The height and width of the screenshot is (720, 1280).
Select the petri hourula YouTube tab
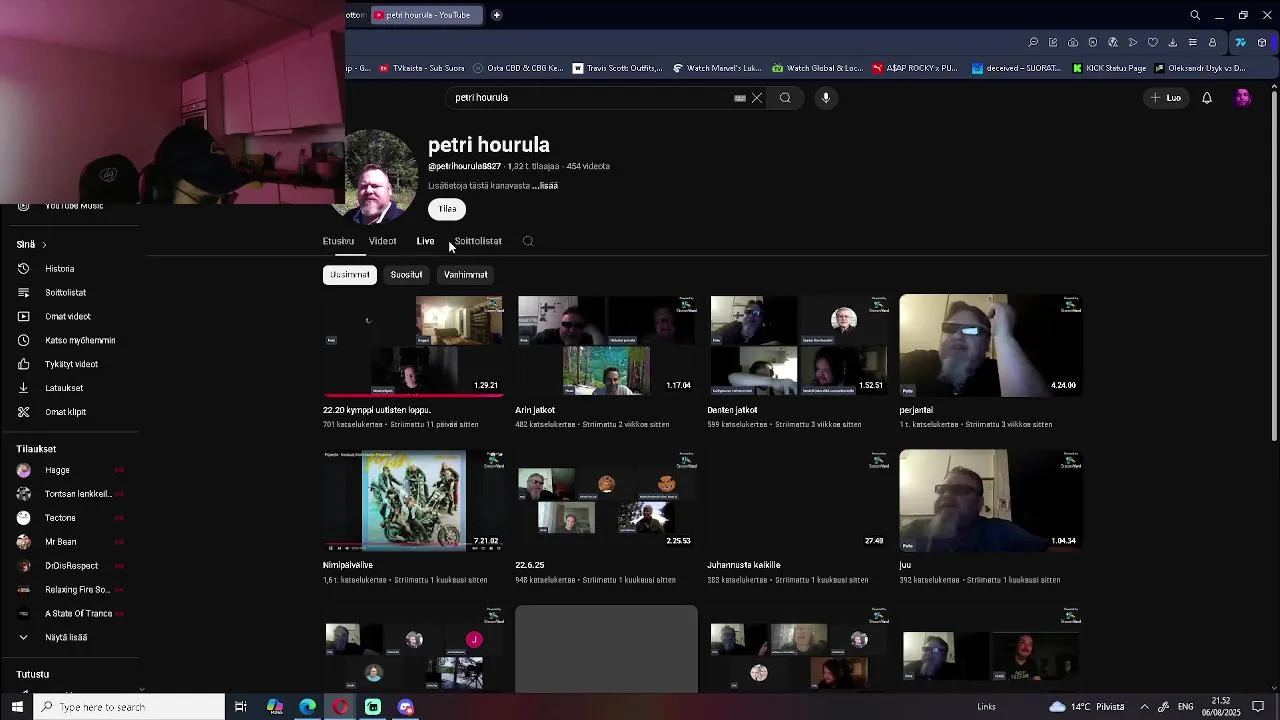pyautogui.click(x=427, y=15)
